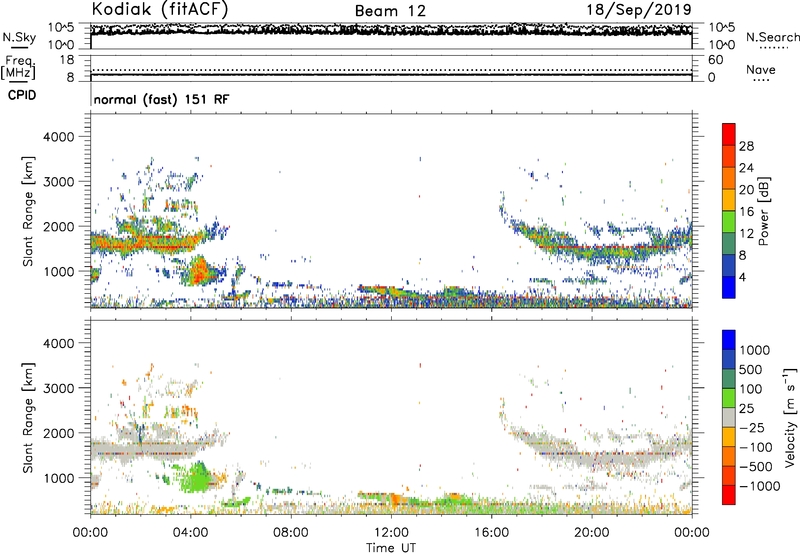Click the '60' right axis value in frequency panel

715,60
